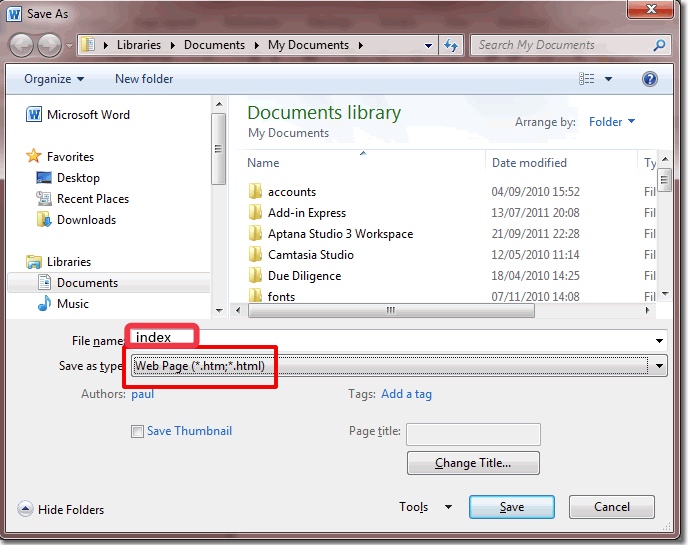
Task: Click the Search My Documents box
Action: click(570, 45)
